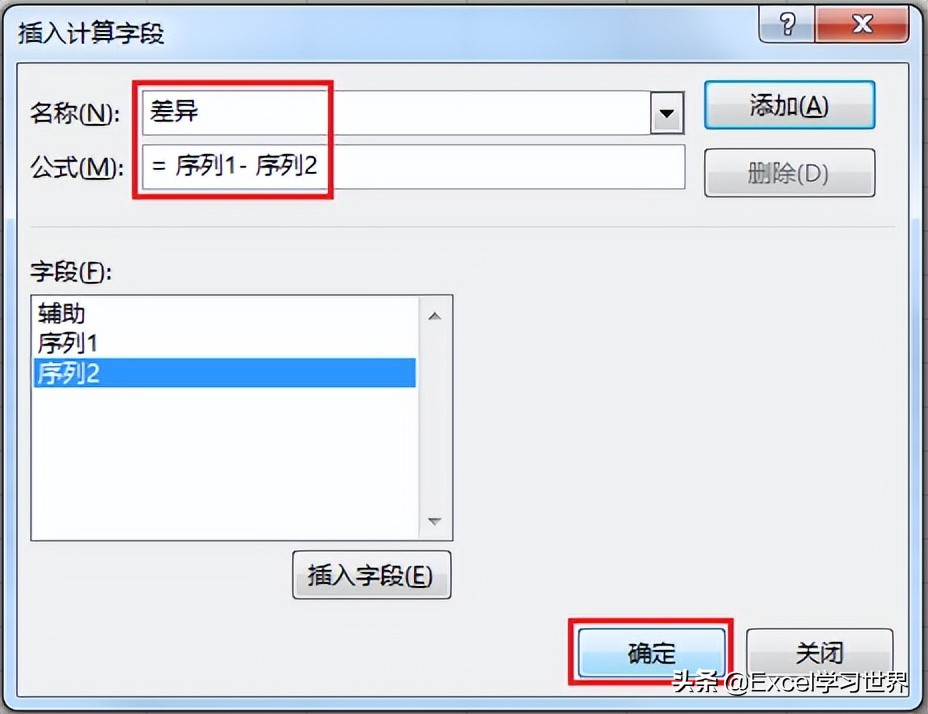Viewport: 928px width, 714px height.
Task: Confirm with the 确定 button
Action: tap(652, 653)
